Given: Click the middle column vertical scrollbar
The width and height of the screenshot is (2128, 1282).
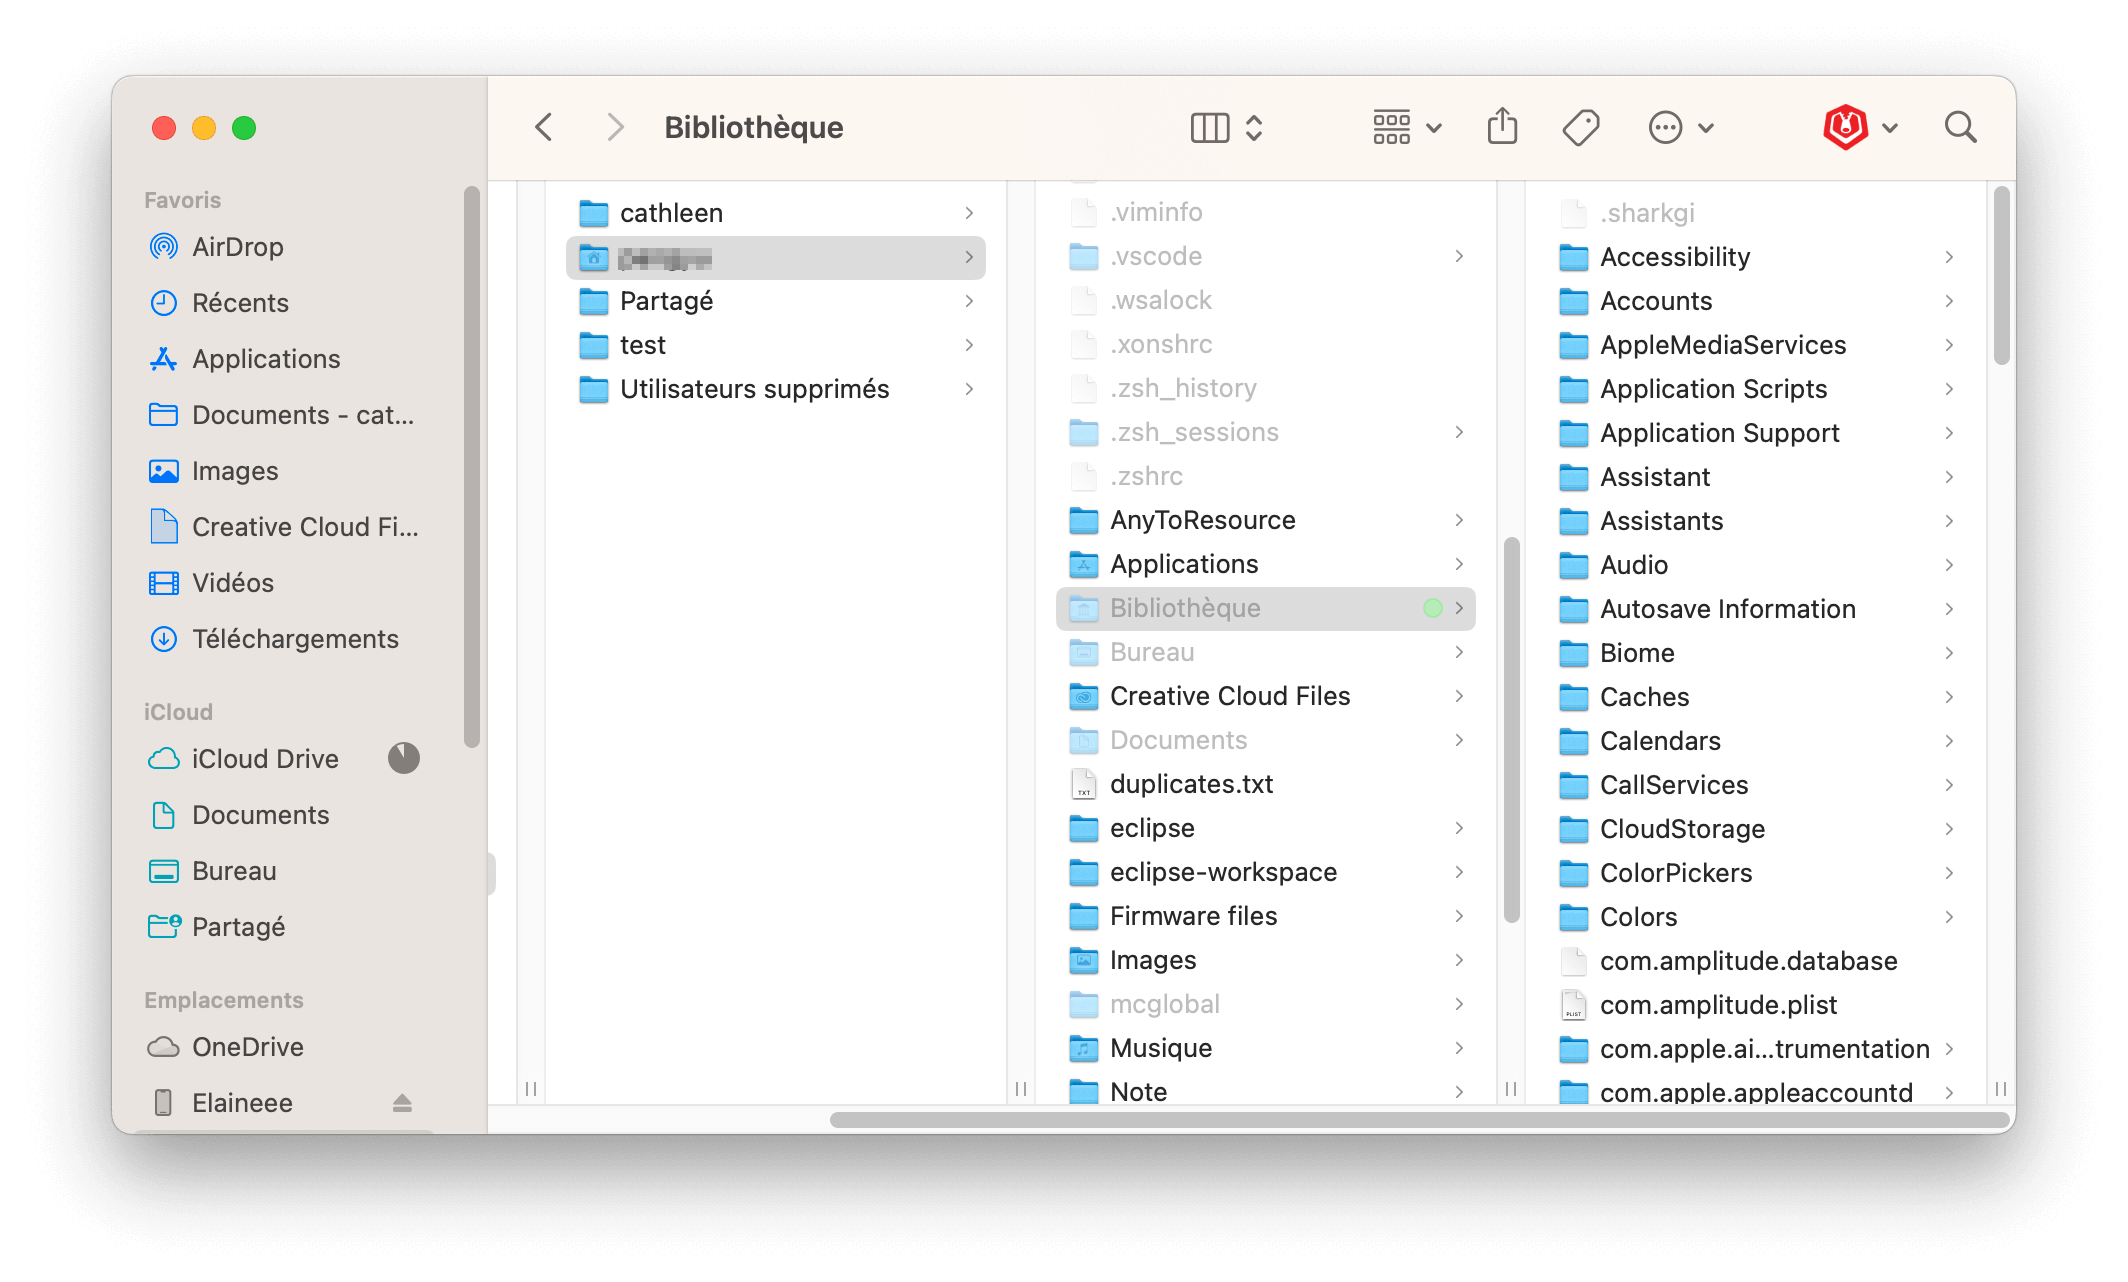Looking at the screenshot, I should coord(1511,730).
